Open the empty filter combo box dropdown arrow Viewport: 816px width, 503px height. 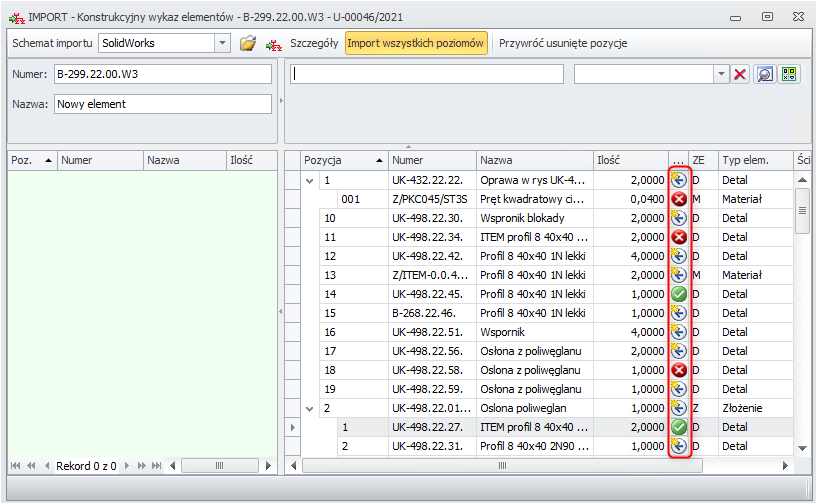(721, 75)
